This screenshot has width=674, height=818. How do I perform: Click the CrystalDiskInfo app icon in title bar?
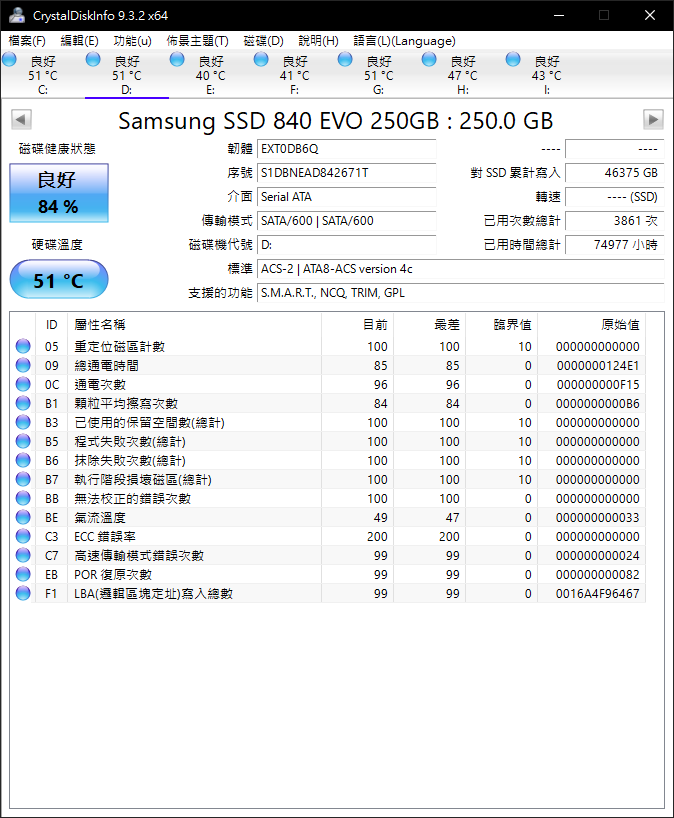click(17, 15)
